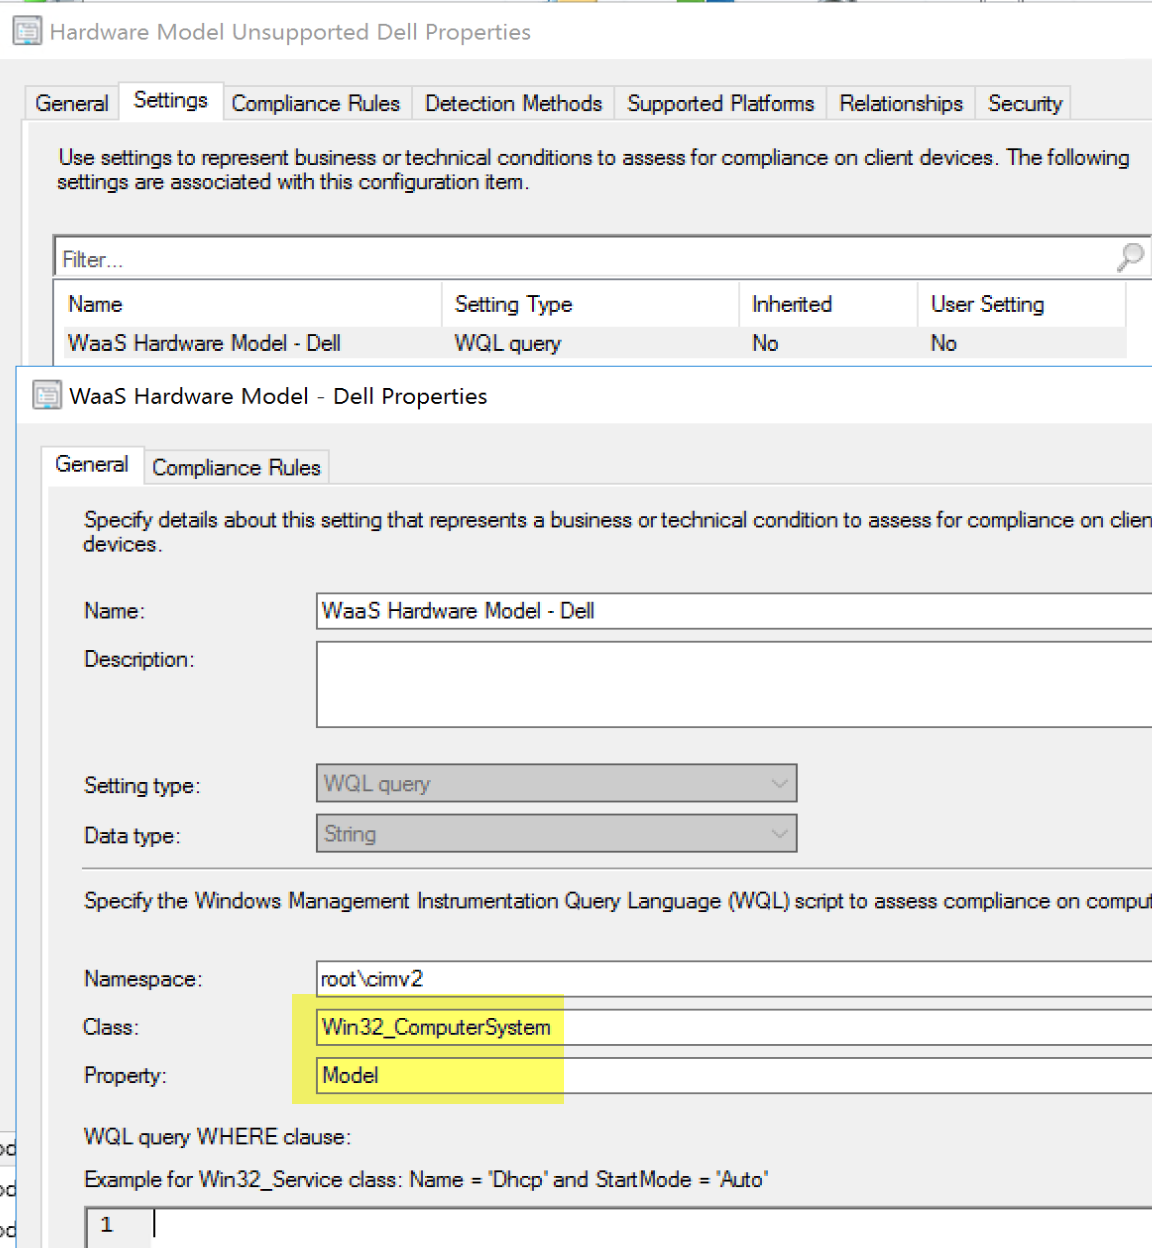Click the Namespace field with root\cimv2

pos(730,979)
